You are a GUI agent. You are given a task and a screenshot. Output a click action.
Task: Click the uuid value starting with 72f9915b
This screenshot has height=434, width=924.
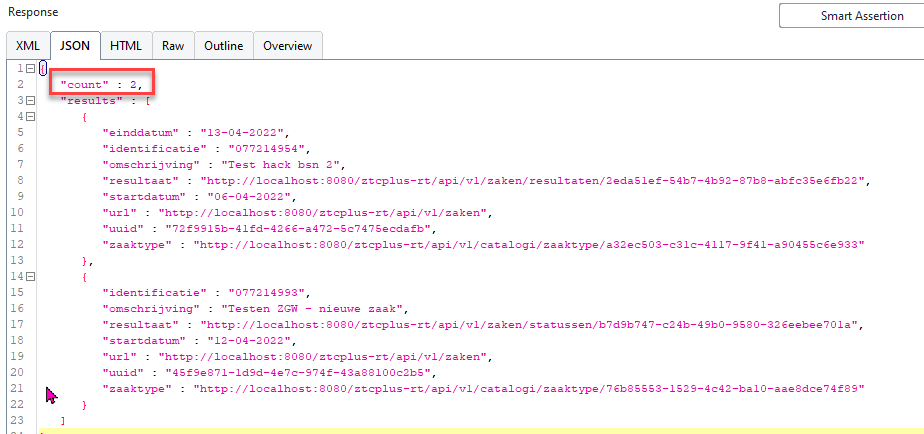coord(298,228)
